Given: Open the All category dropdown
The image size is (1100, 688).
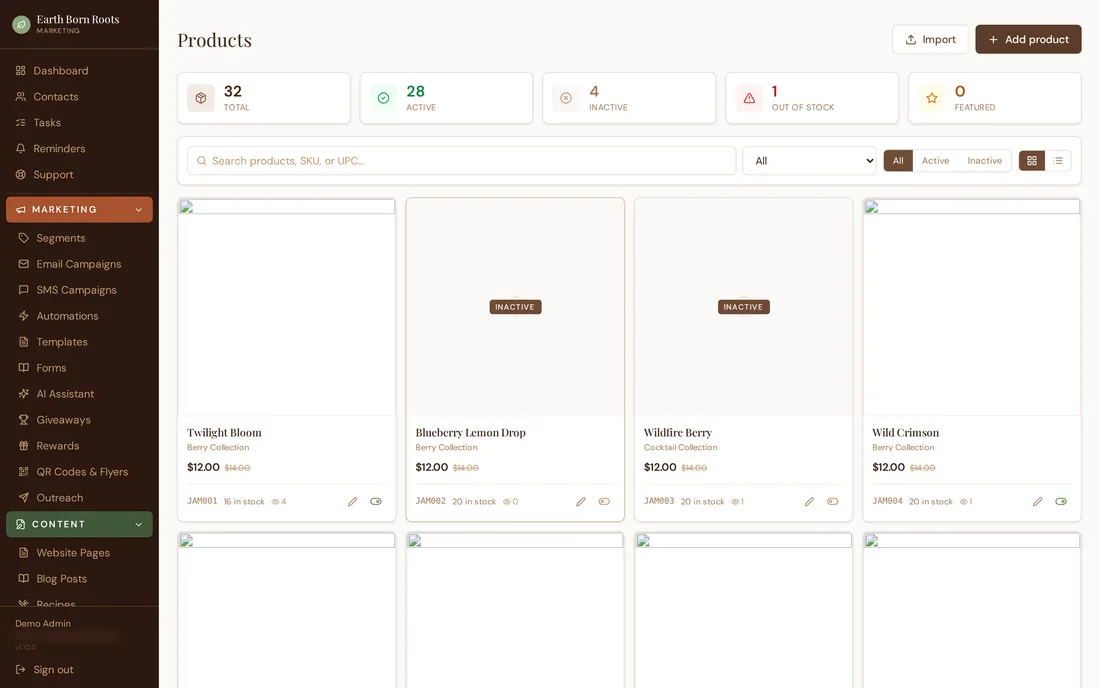Looking at the screenshot, I should [810, 161].
